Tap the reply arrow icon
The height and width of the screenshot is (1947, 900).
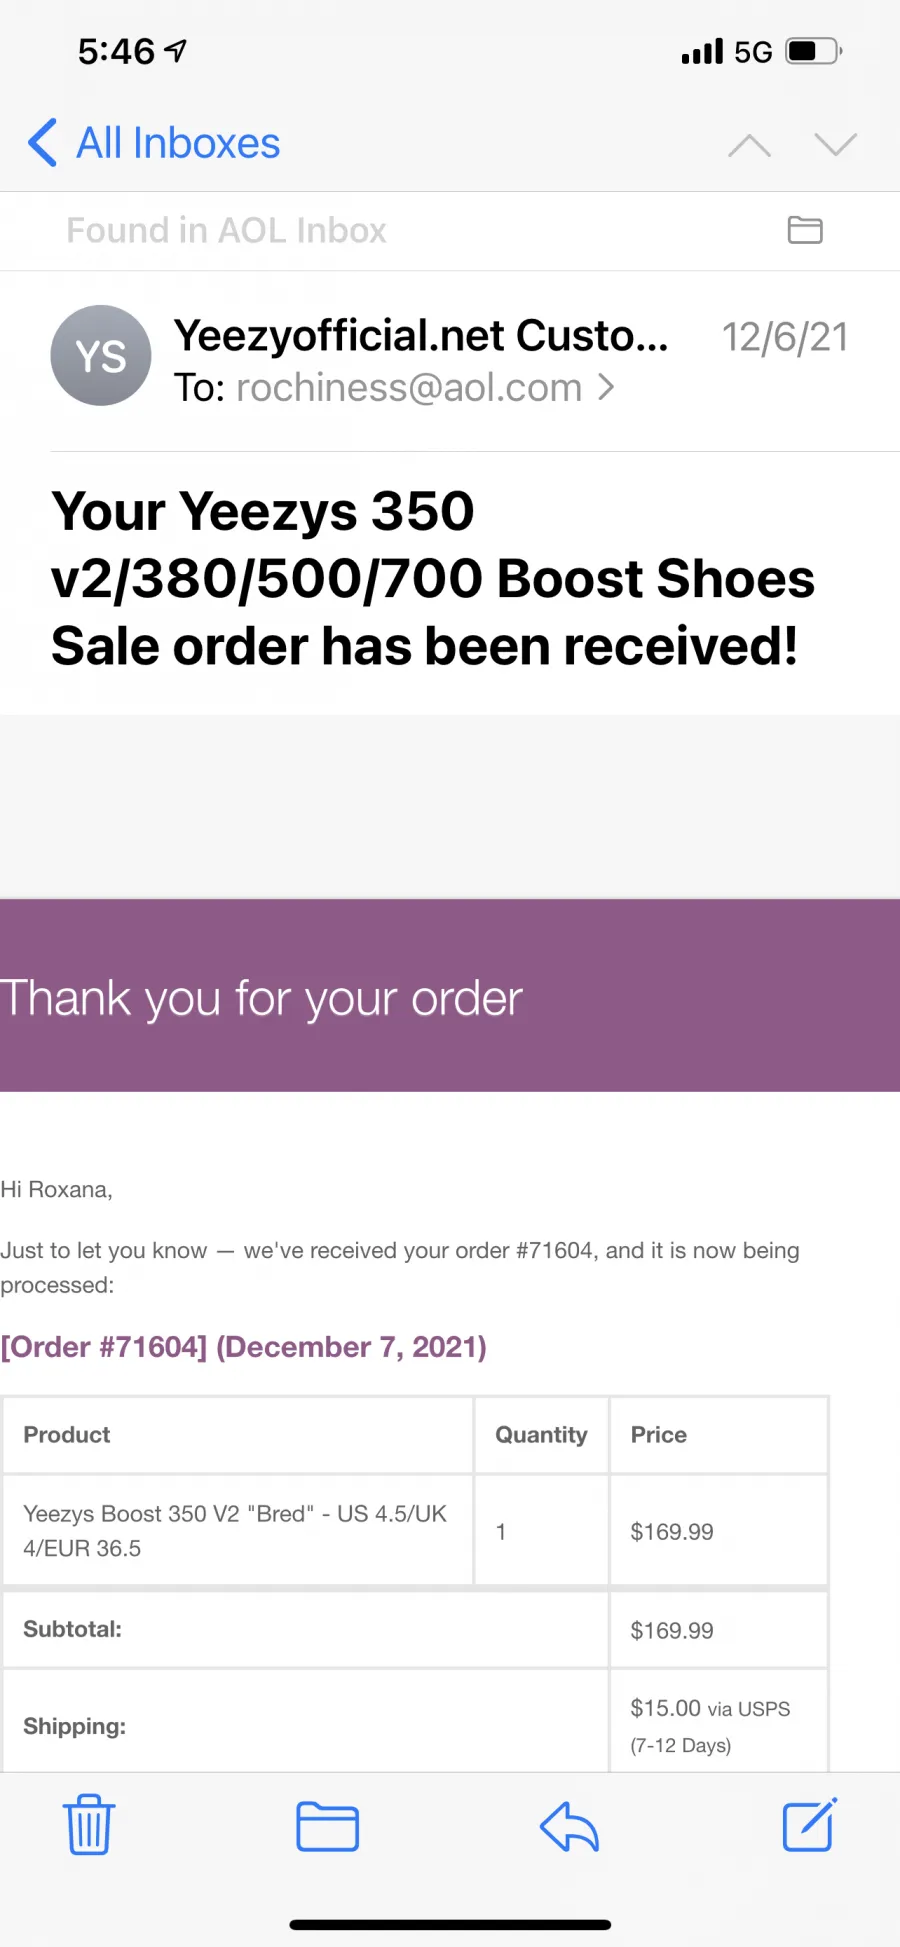[569, 1826]
